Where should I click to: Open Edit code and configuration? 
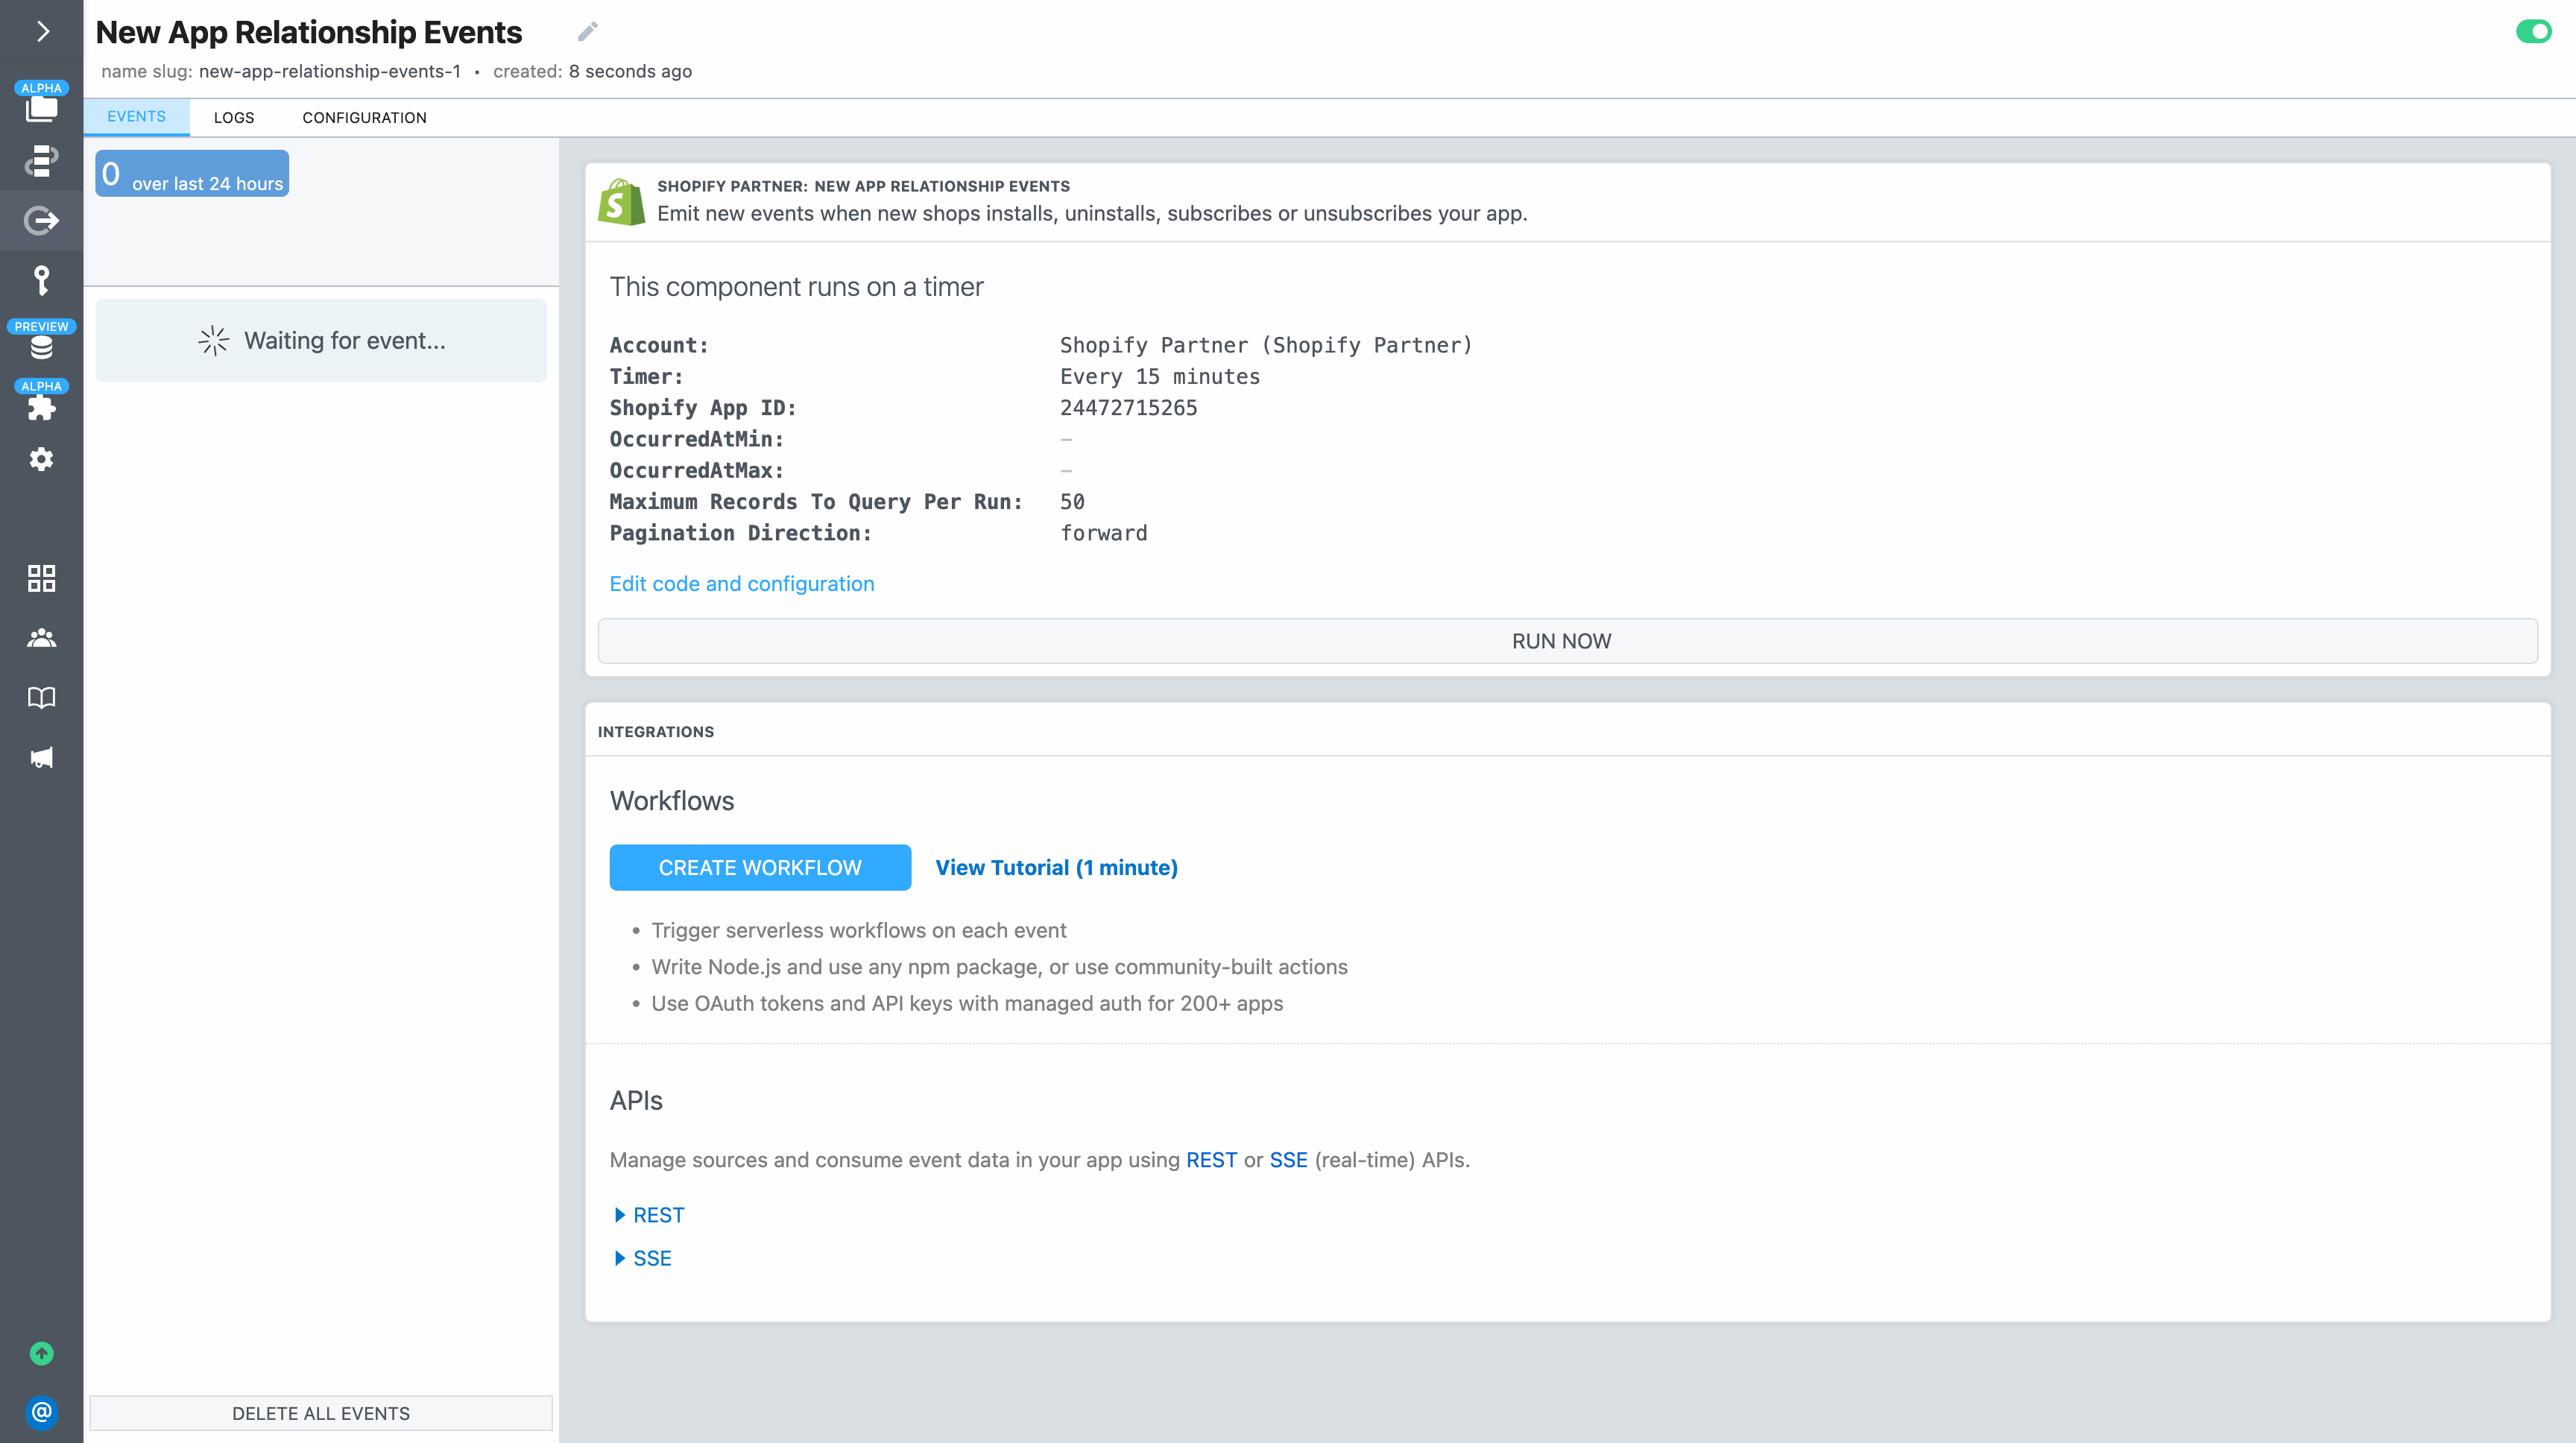coord(742,583)
